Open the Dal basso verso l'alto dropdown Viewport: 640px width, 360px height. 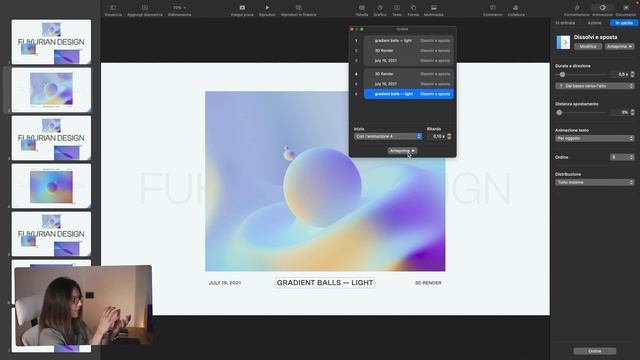point(595,86)
